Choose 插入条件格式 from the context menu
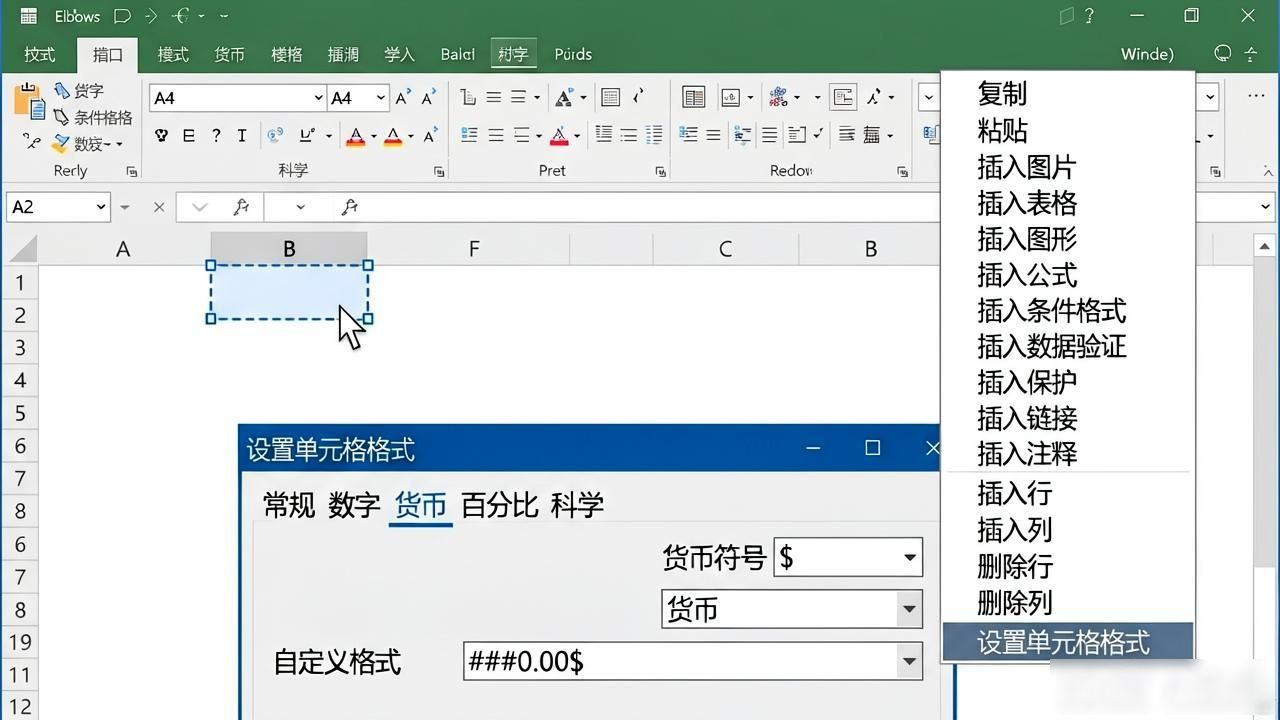This screenshot has width=1280, height=720. coord(1067,310)
